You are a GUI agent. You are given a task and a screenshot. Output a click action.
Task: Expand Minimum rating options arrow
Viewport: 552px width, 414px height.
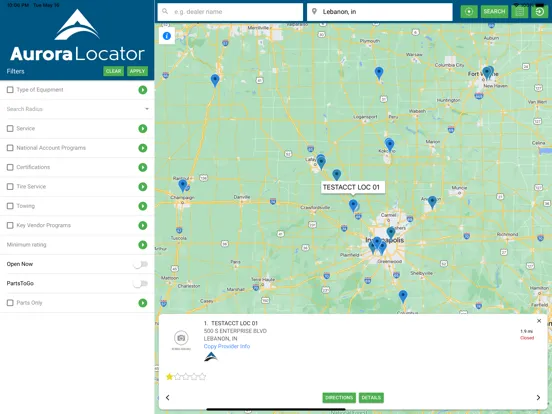pos(143,245)
